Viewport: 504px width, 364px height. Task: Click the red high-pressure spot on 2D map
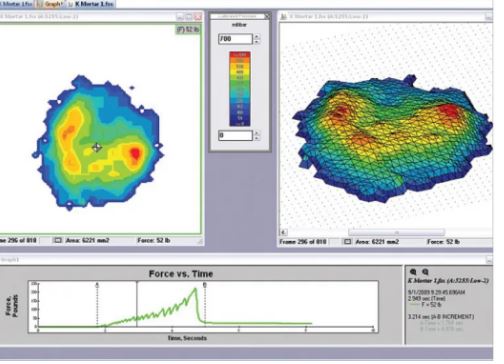coord(135,154)
